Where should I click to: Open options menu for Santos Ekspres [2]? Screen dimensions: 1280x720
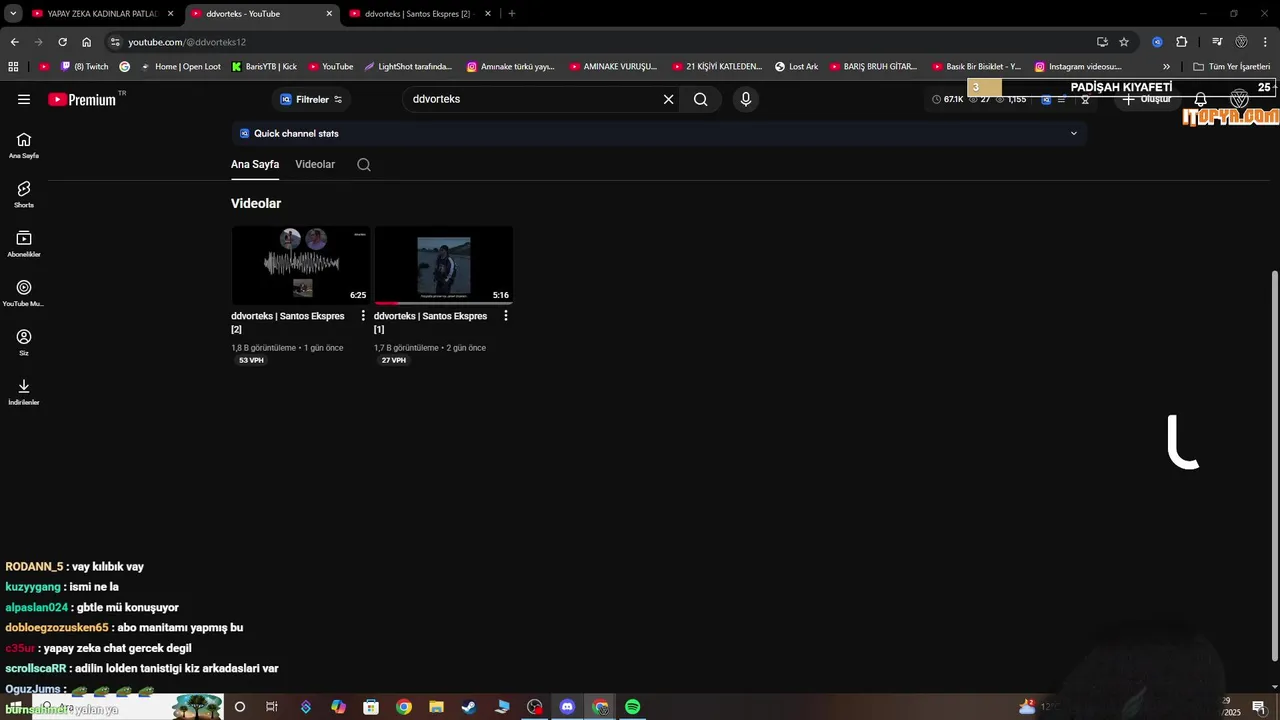tap(363, 316)
